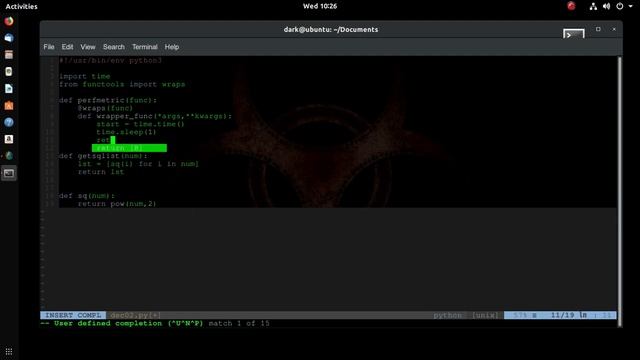
Task: Click the 'def perfmetric(func):' line
Action: tap(108, 100)
